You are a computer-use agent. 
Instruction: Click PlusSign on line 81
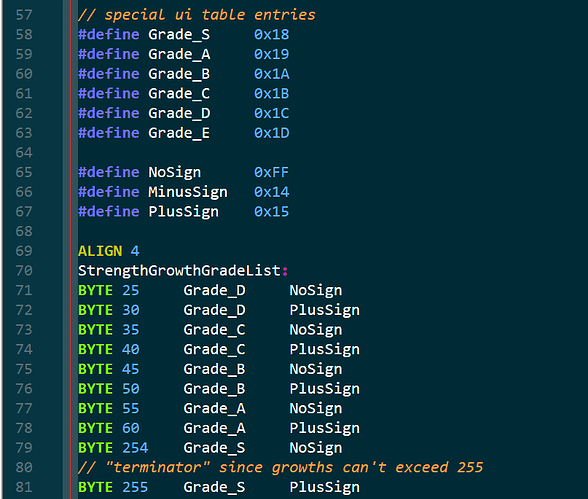click(x=324, y=487)
